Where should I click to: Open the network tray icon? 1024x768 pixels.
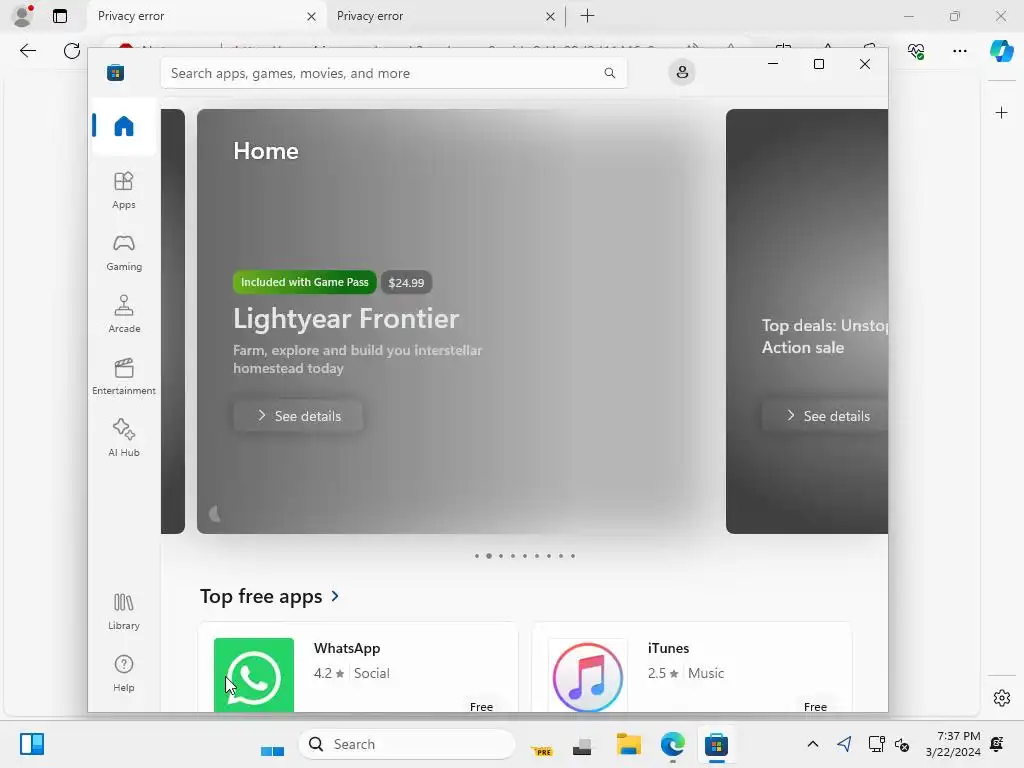click(876, 744)
